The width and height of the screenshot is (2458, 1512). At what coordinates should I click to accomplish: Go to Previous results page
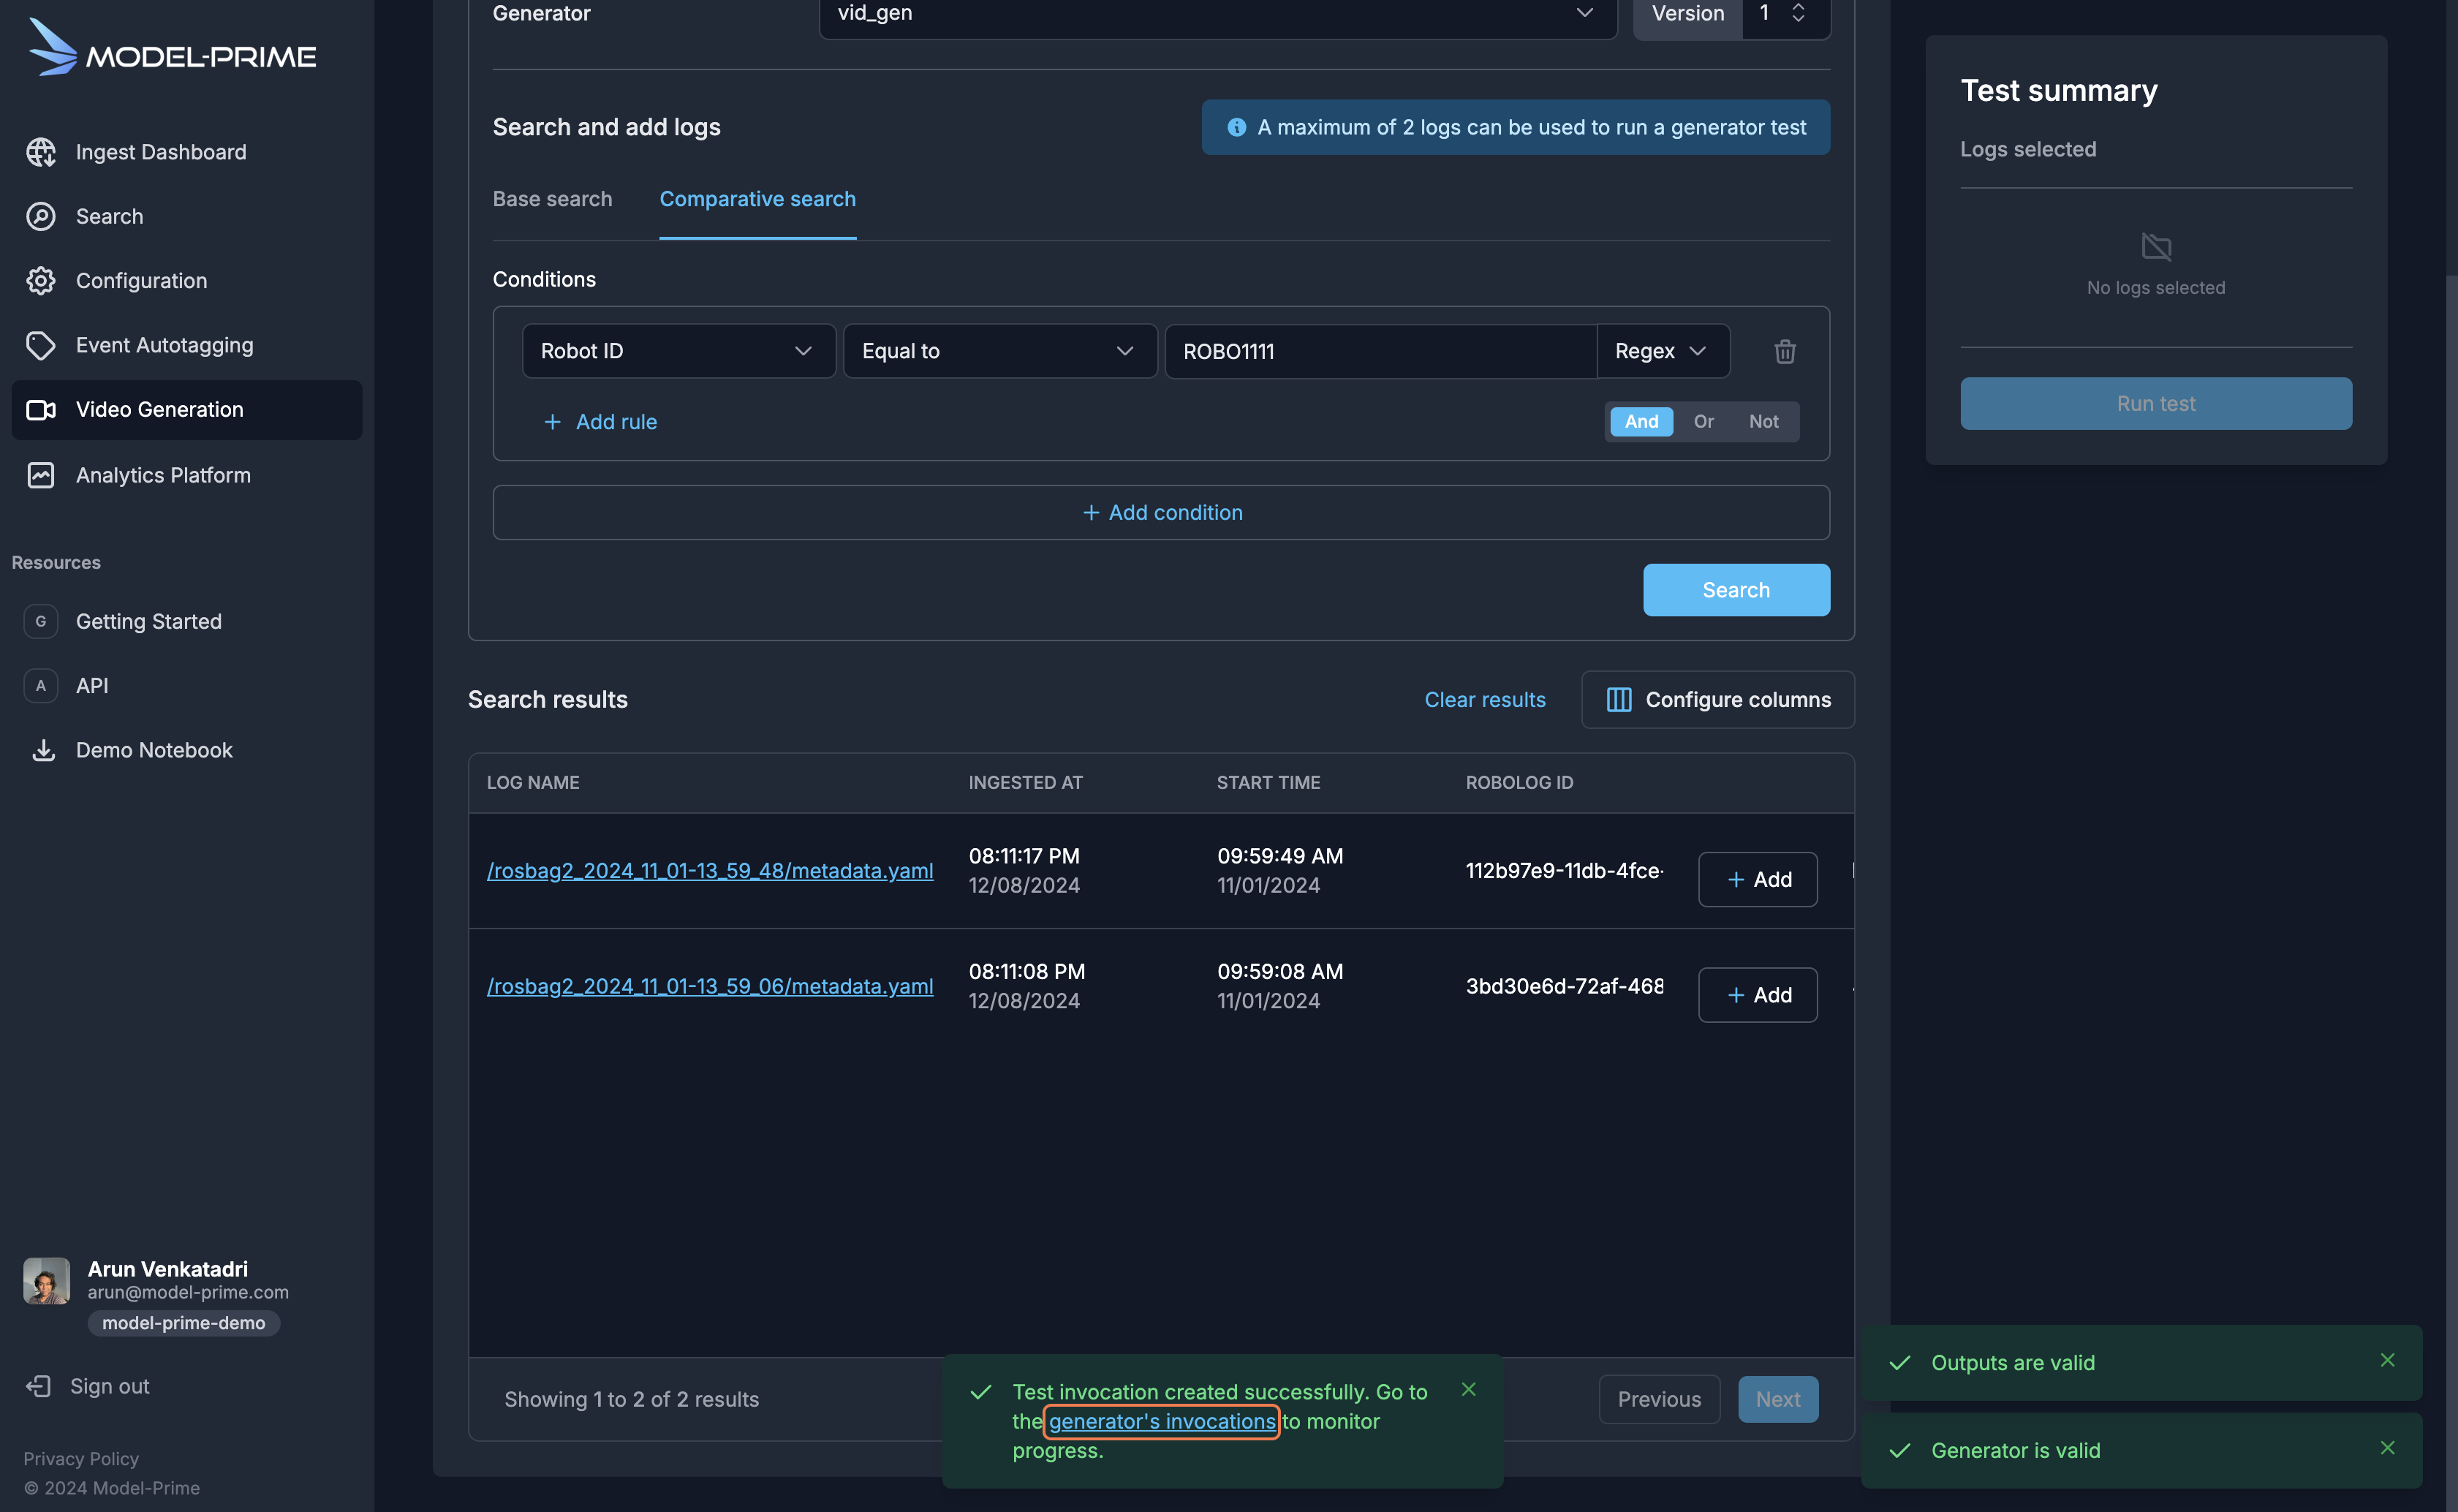(x=1659, y=1399)
